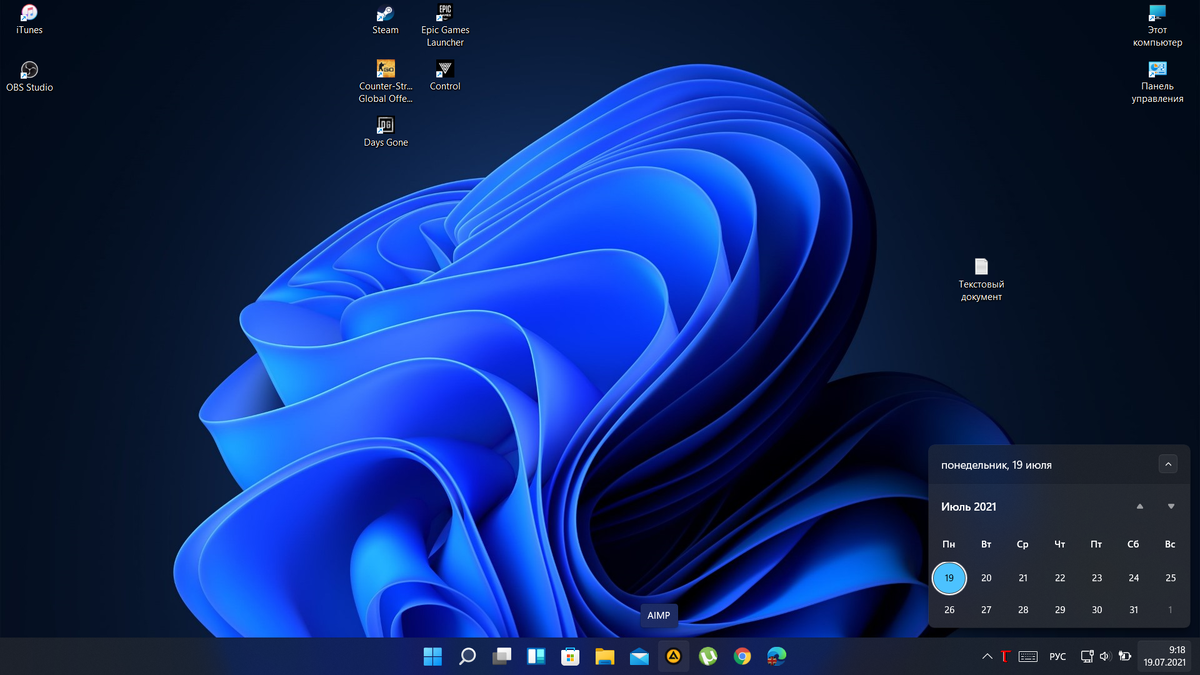This screenshot has height=675, width=1200.
Task: Select the Control game shortcut
Action: [x=445, y=75]
